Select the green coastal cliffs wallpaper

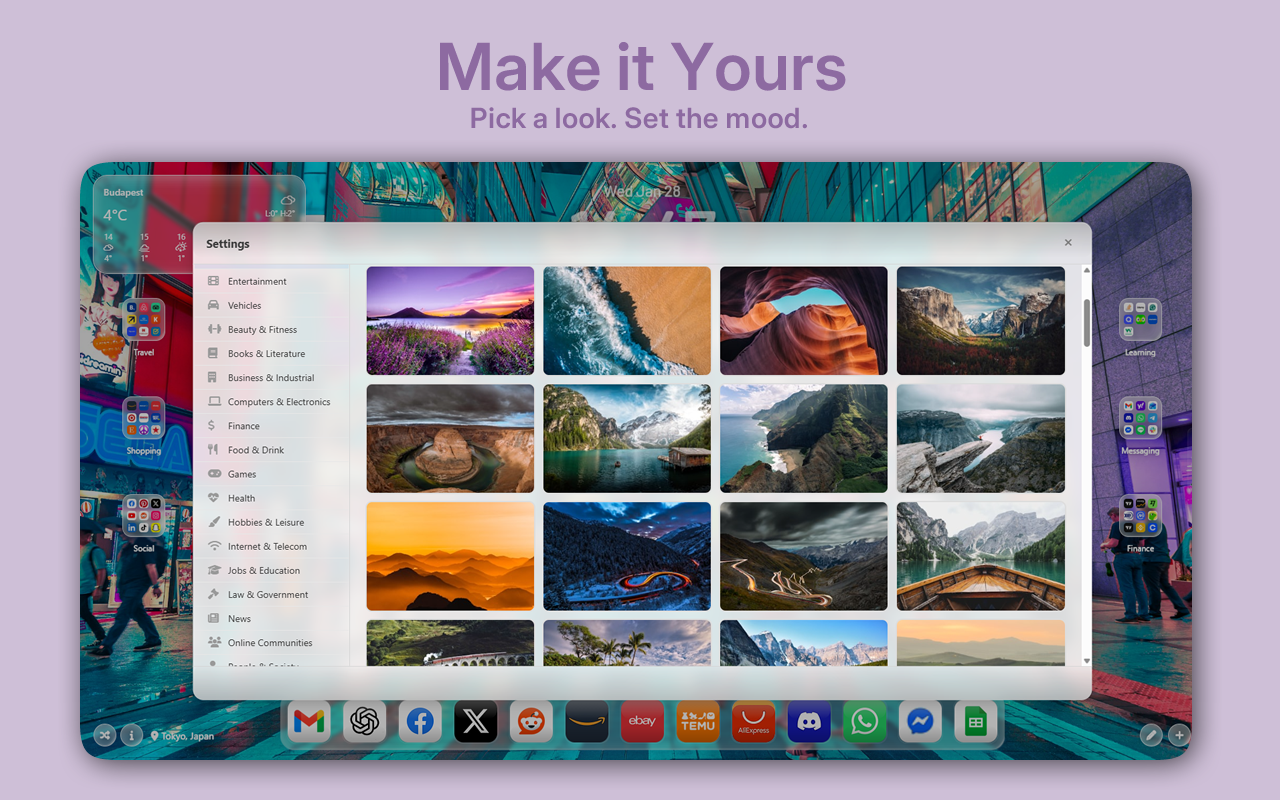804,439
